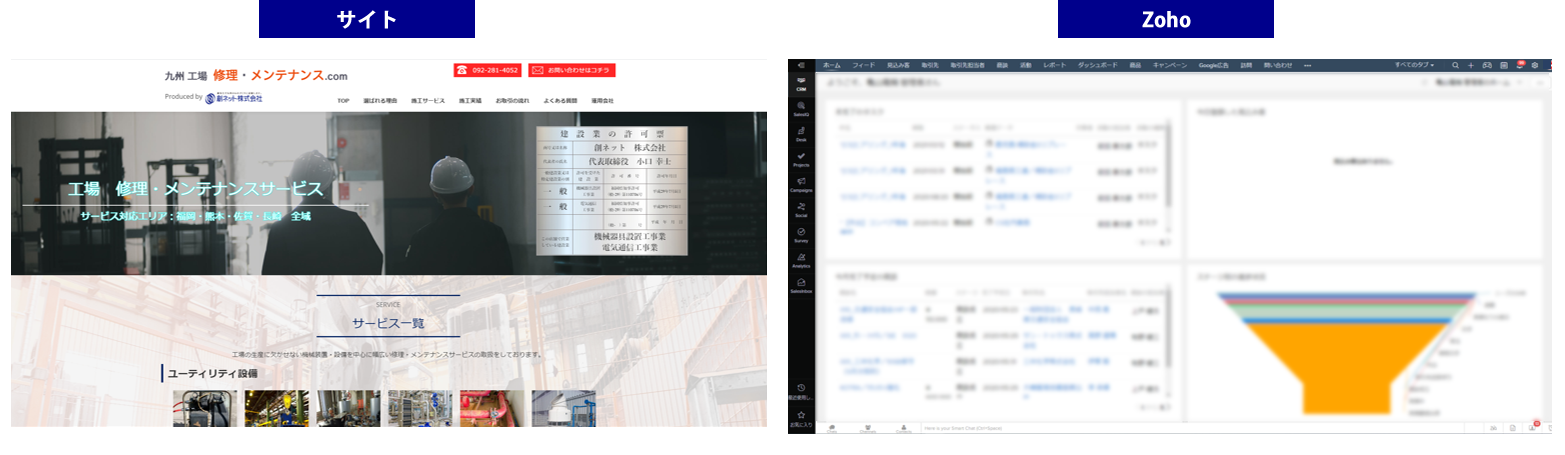Select the Google広告 tab in Zoho
The image size is (1565, 455).
tap(1214, 65)
